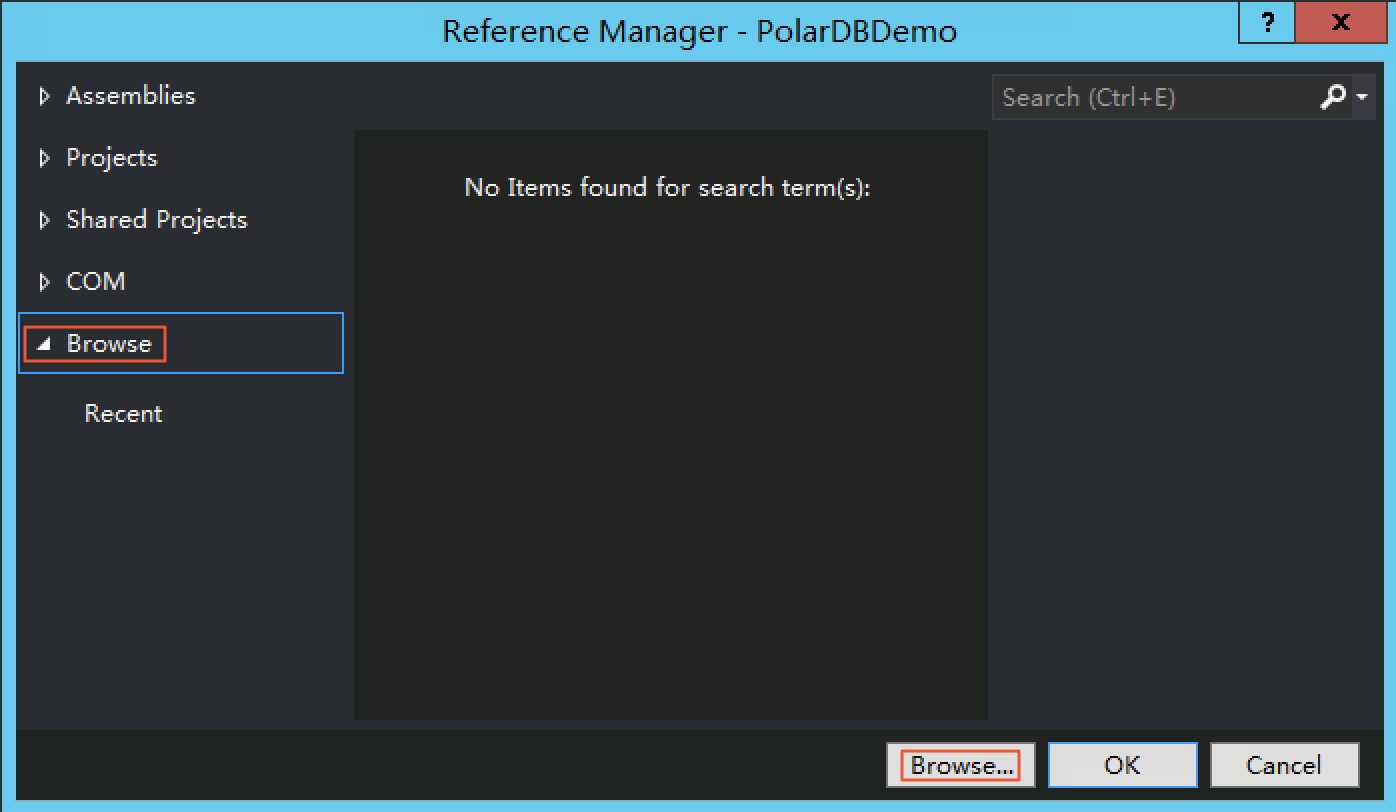The height and width of the screenshot is (812, 1396).
Task: Click the disclosure triangle beside Assemblies
Action: [44, 95]
